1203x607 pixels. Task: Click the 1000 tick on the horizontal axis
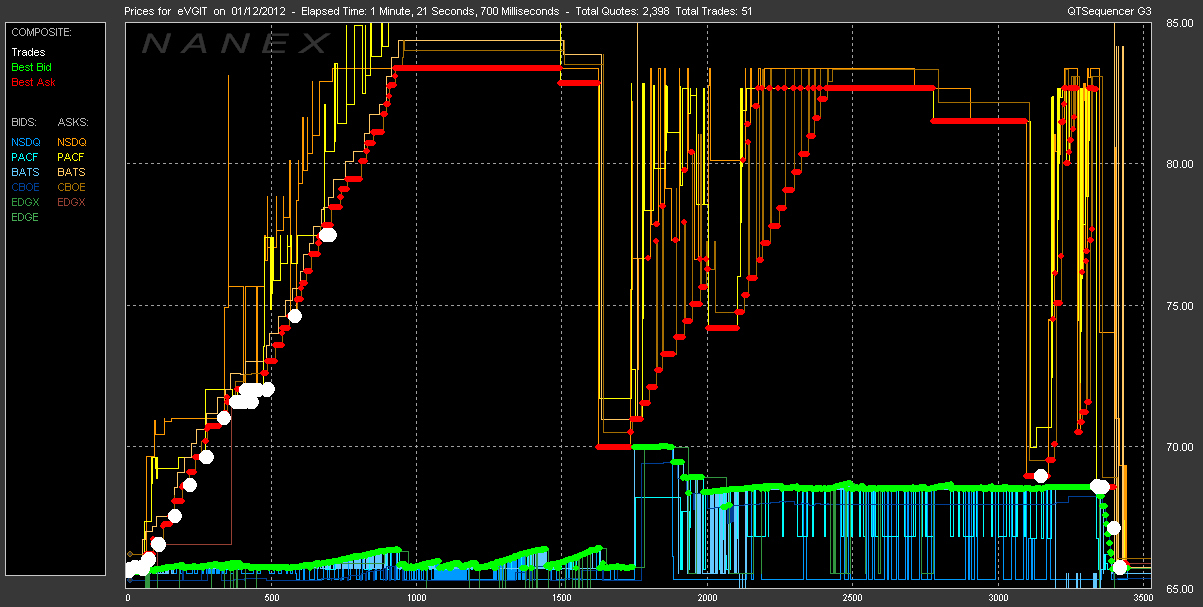[417, 598]
